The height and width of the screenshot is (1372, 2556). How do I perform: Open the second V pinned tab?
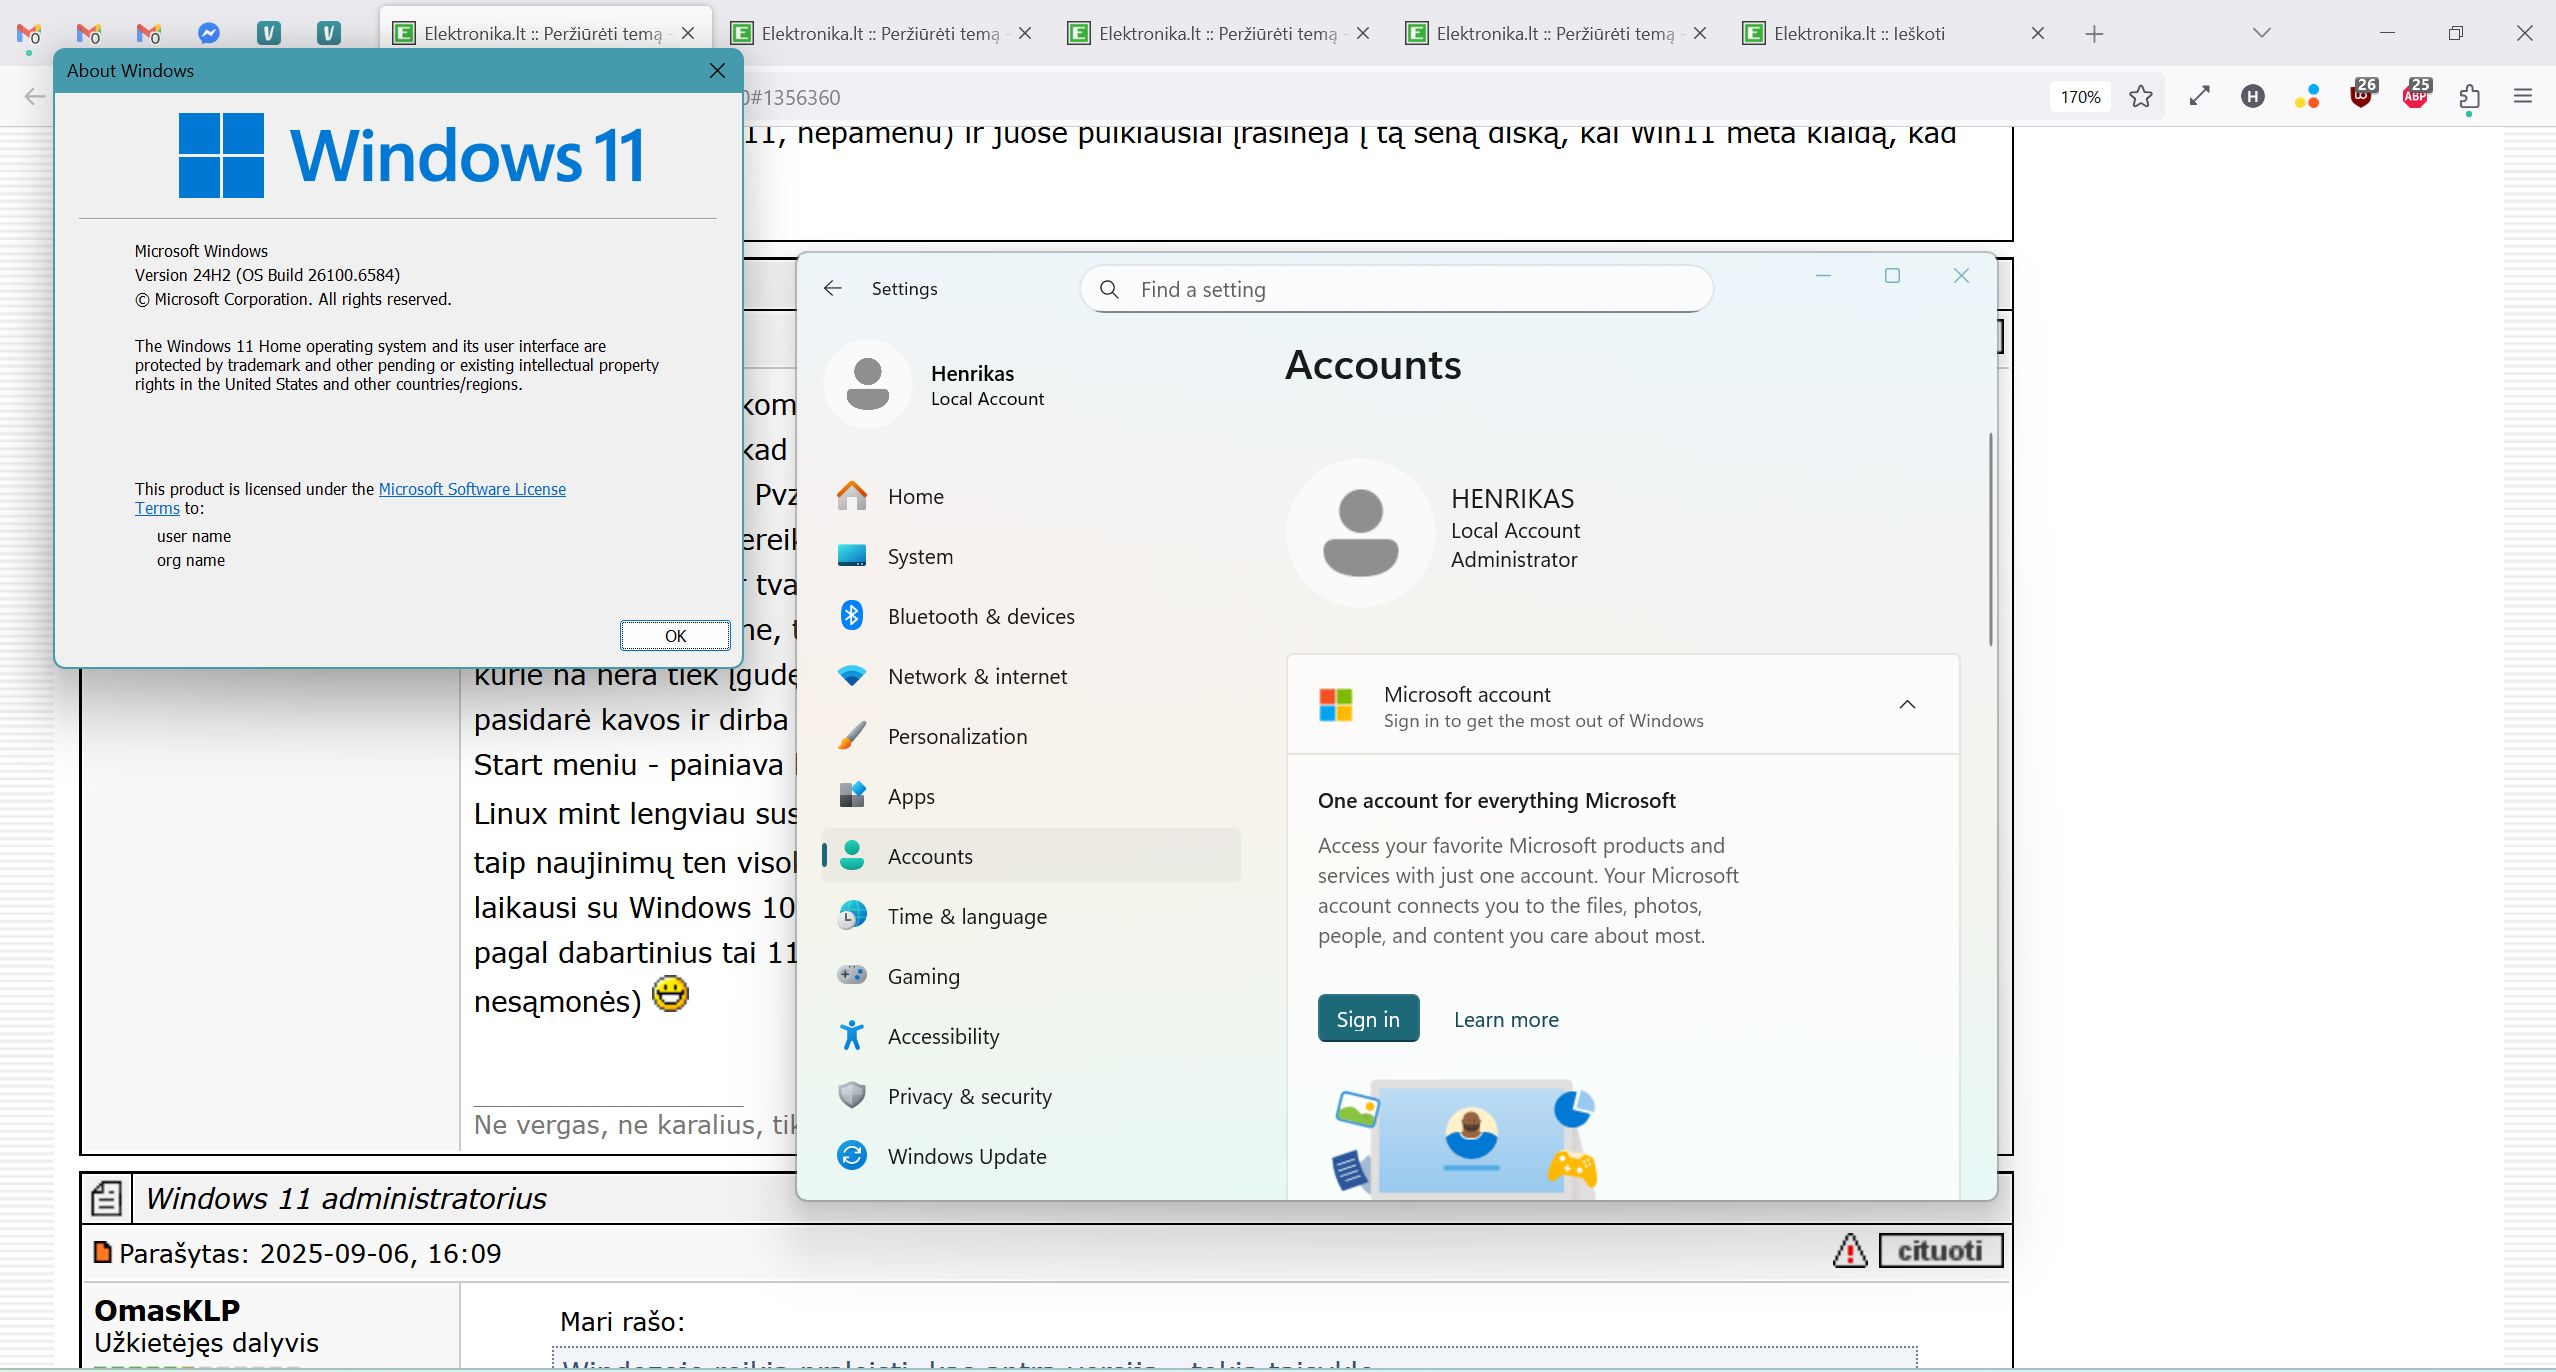329,34
